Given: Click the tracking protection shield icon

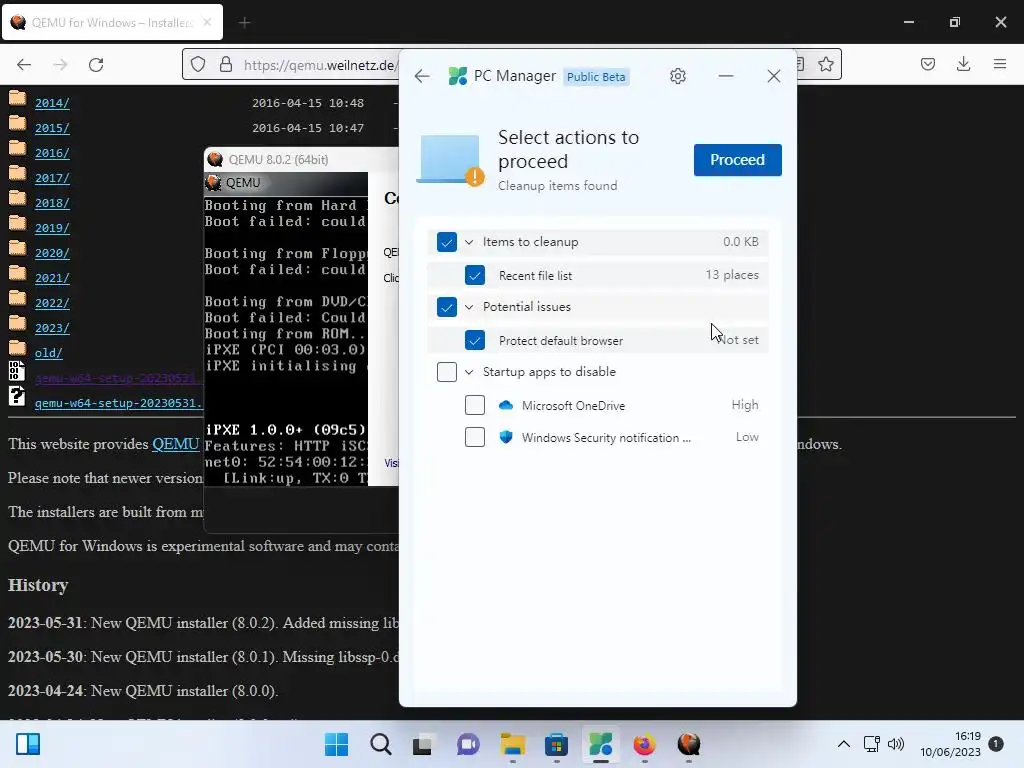Looking at the screenshot, I should [198, 64].
